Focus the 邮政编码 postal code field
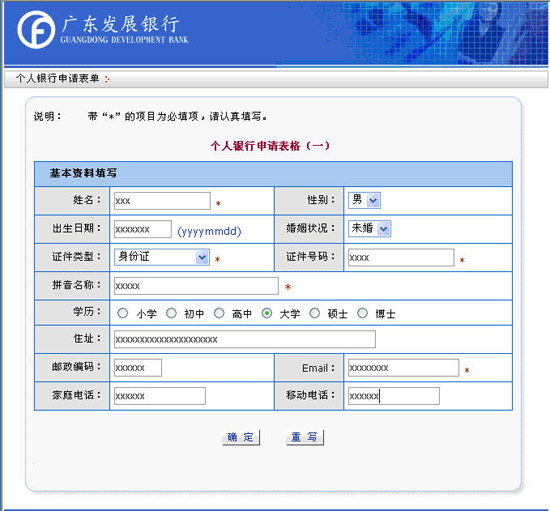 (x=138, y=368)
